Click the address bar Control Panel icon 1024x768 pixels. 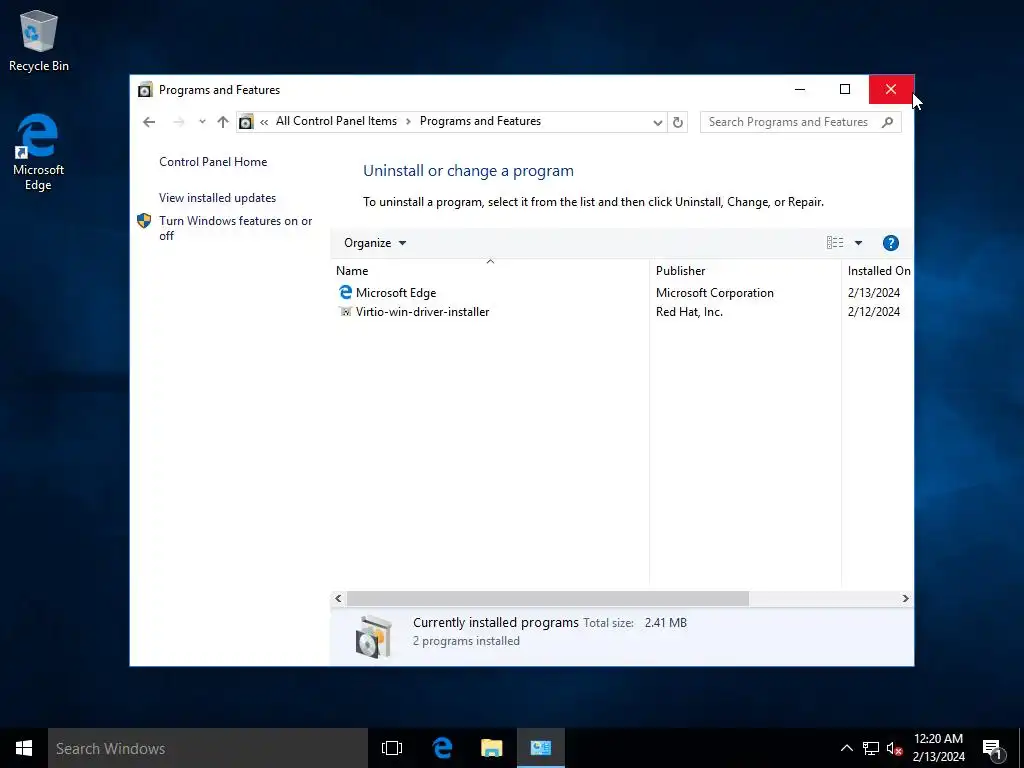click(246, 121)
